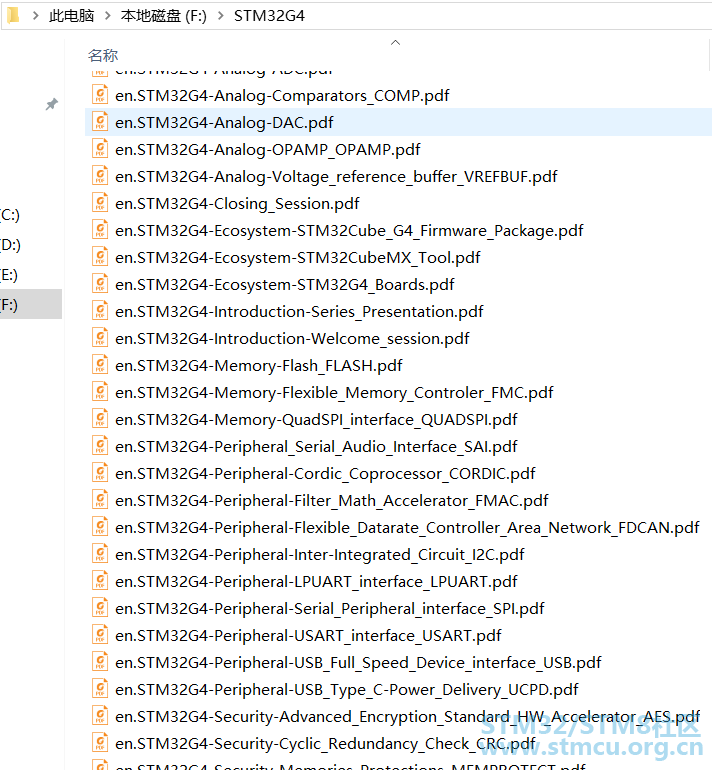Click PDF icon of FDCAN file
Image resolution: width=712 pixels, height=770 pixels.
100,526
